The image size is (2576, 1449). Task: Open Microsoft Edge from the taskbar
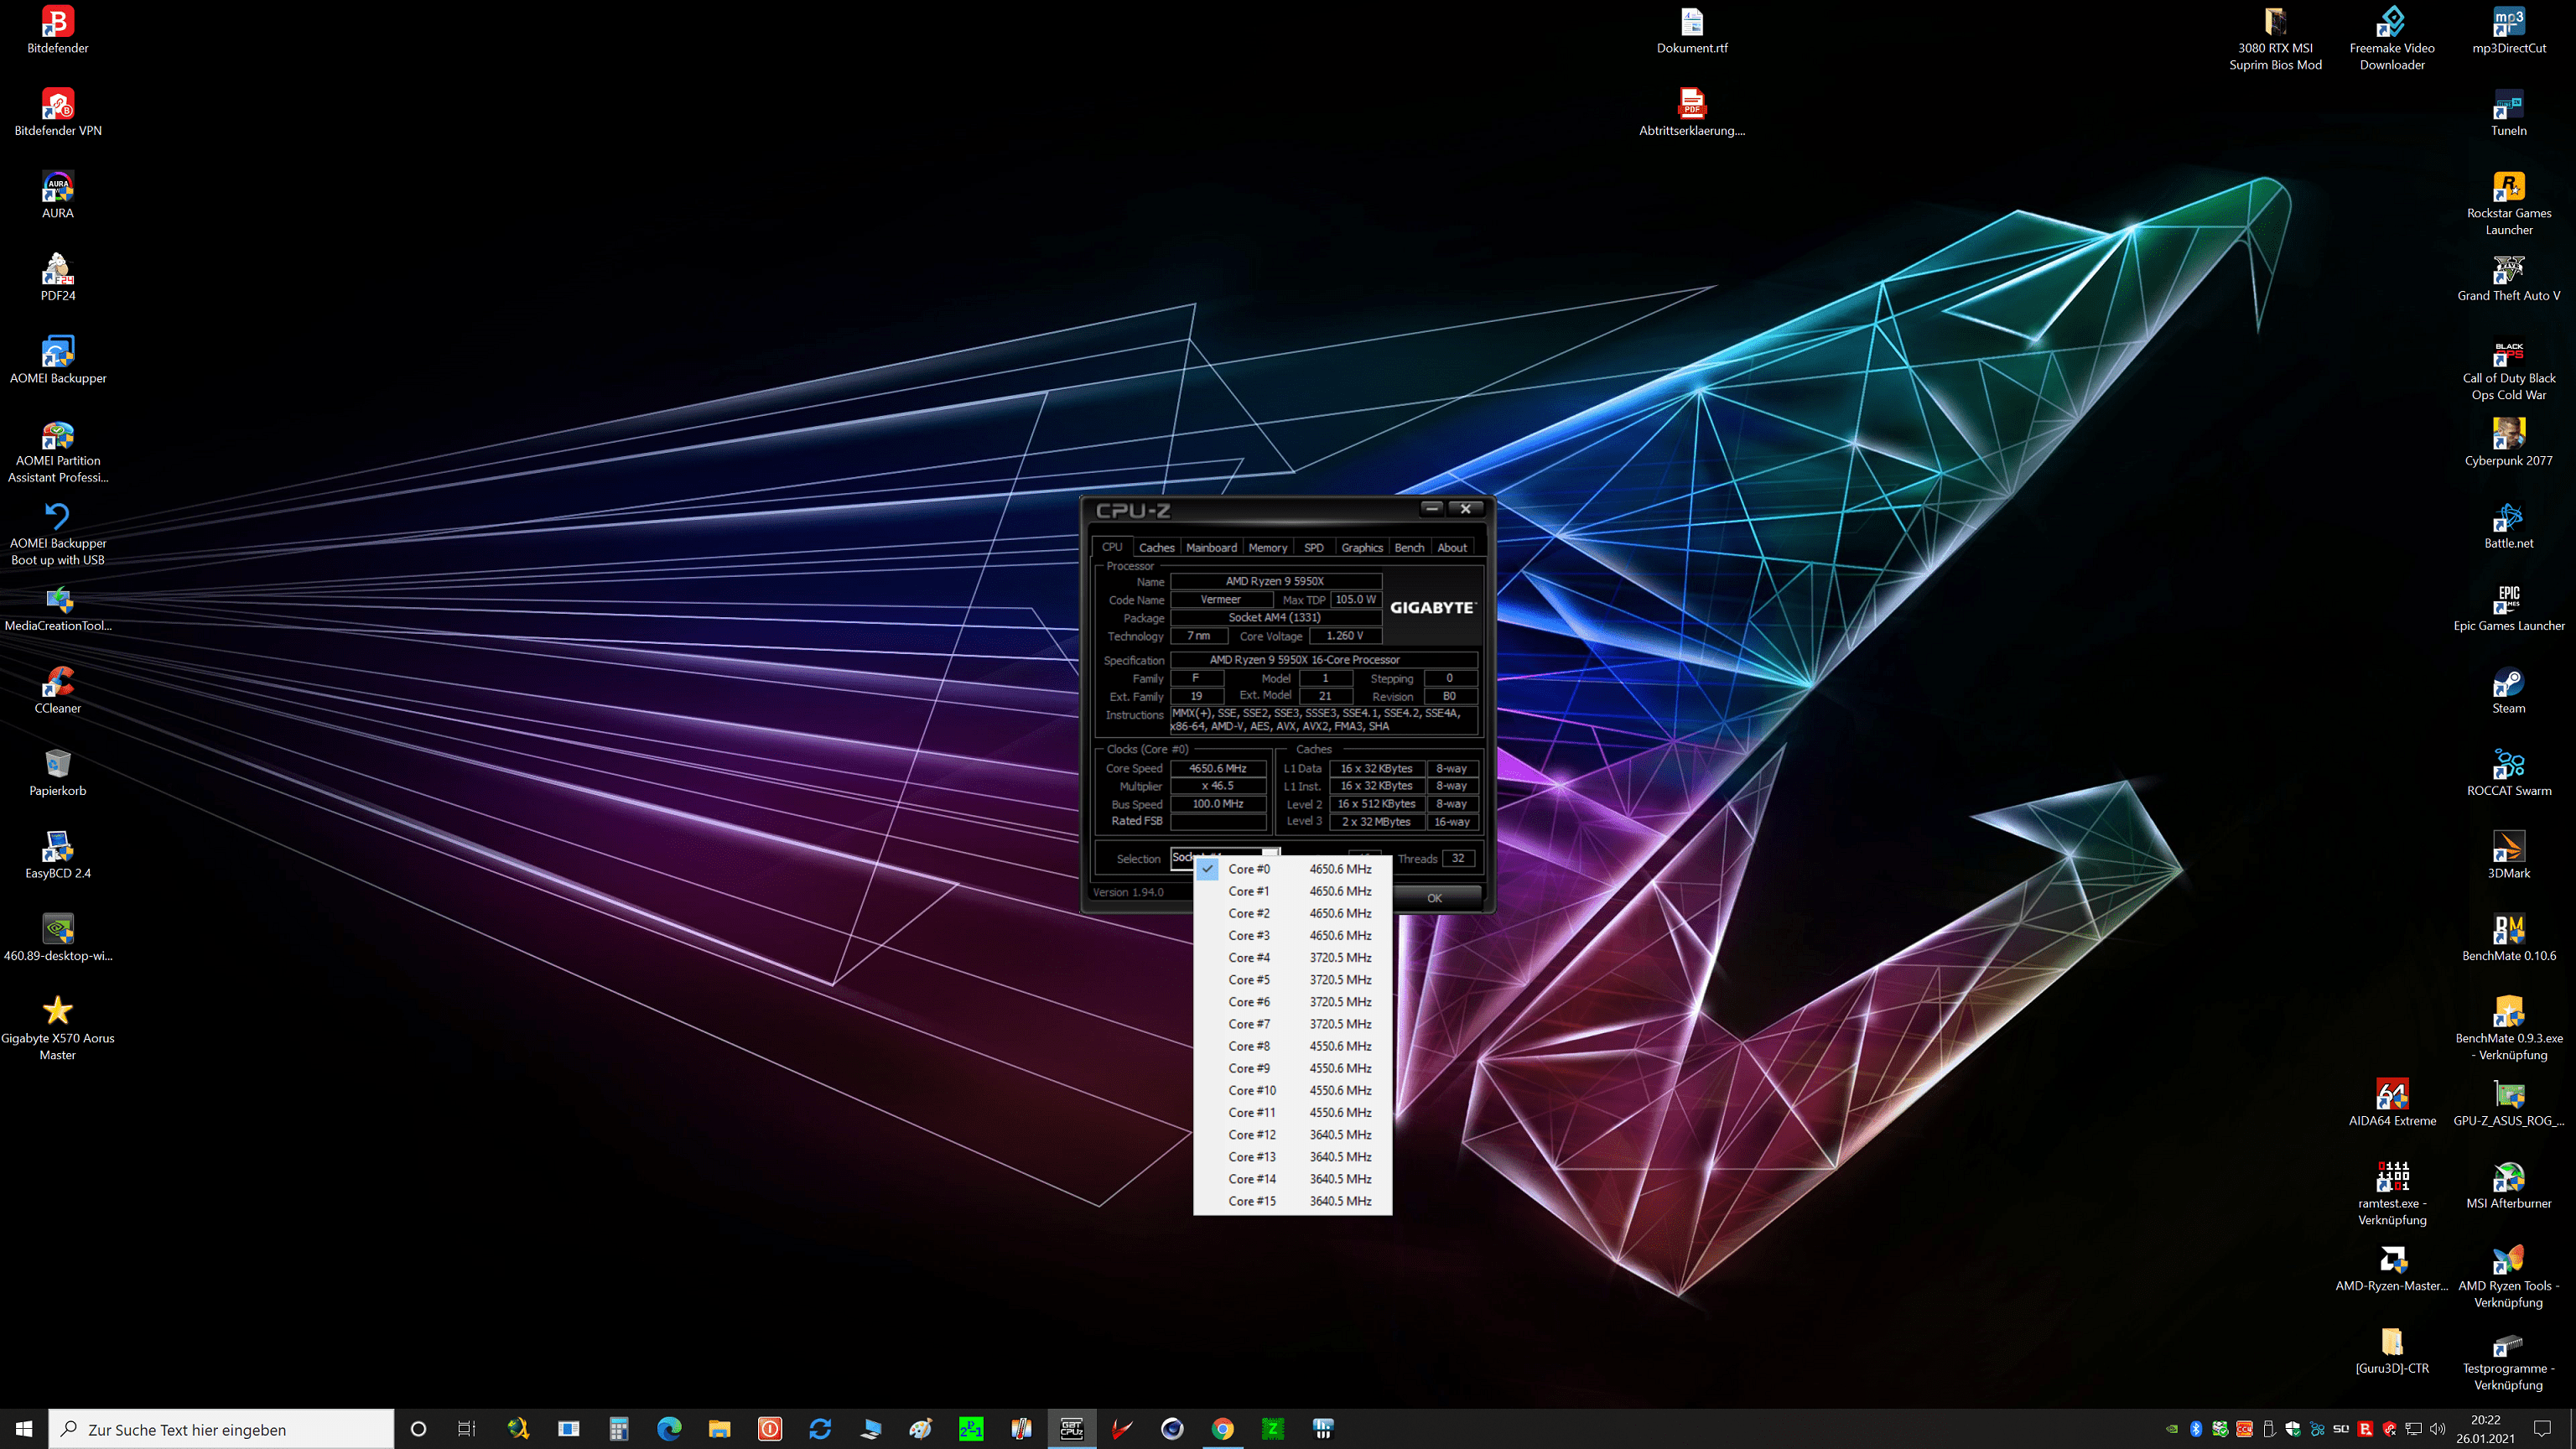pyautogui.click(x=669, y=1428)
